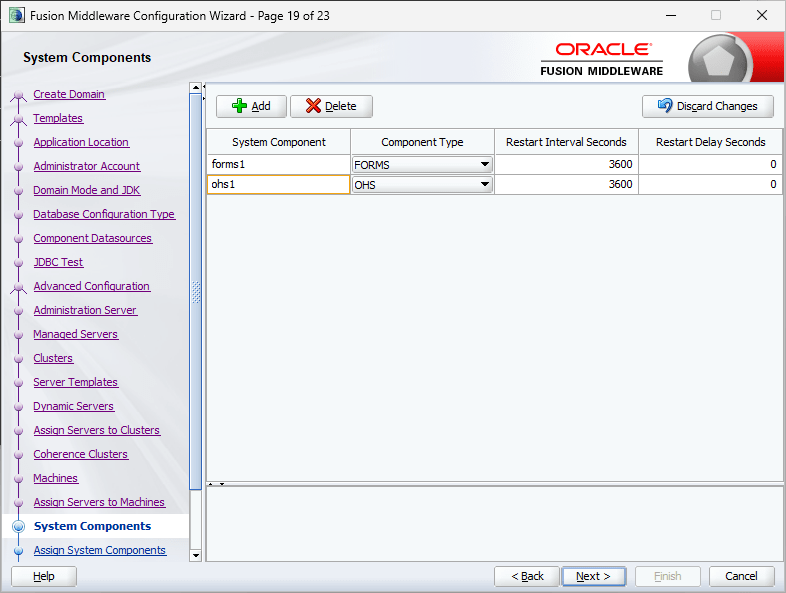786x593 pixels.
Task: Click the Add button label
Action: (261, 106)
